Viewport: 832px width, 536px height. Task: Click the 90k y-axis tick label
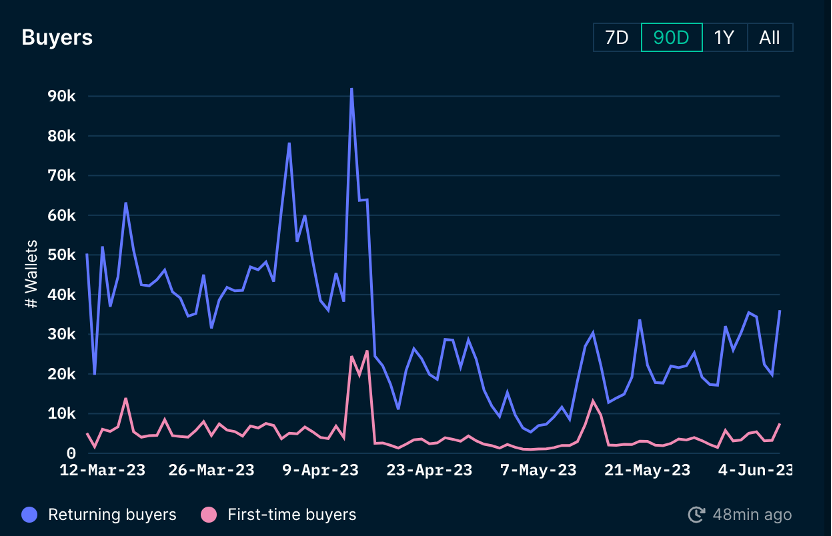point(62,96)
